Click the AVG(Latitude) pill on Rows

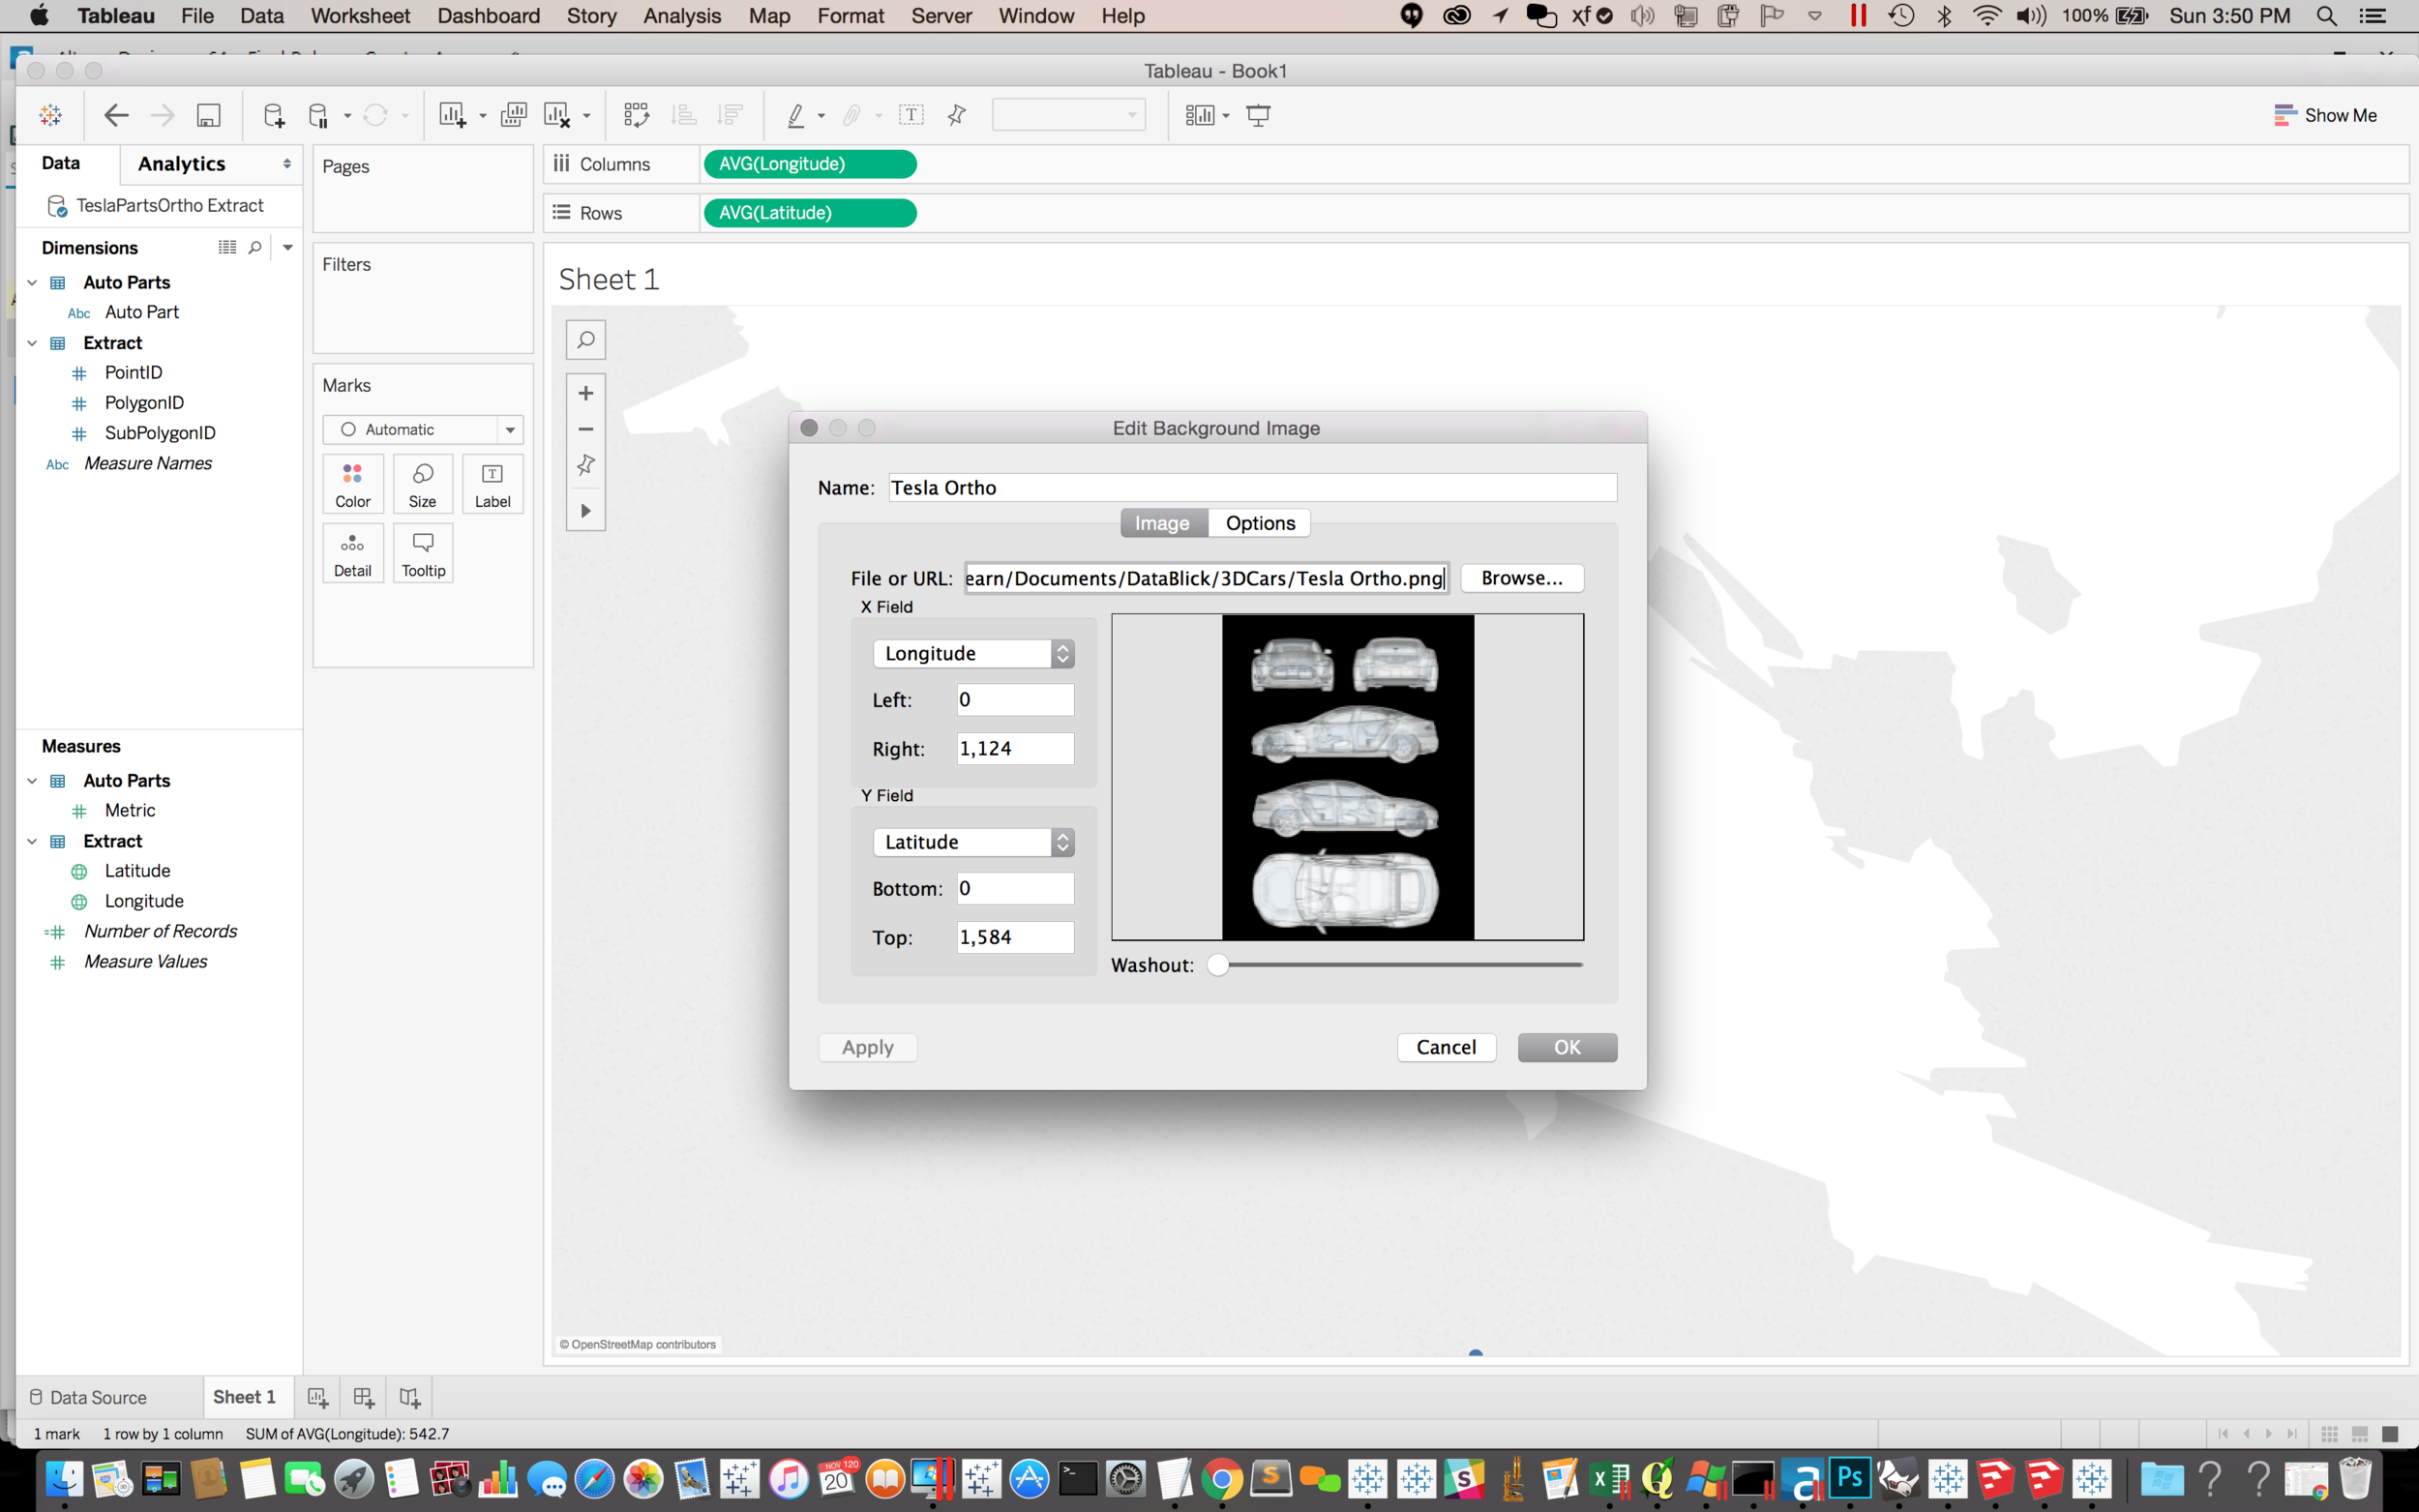pyautogui.click(x=810, y=213)
